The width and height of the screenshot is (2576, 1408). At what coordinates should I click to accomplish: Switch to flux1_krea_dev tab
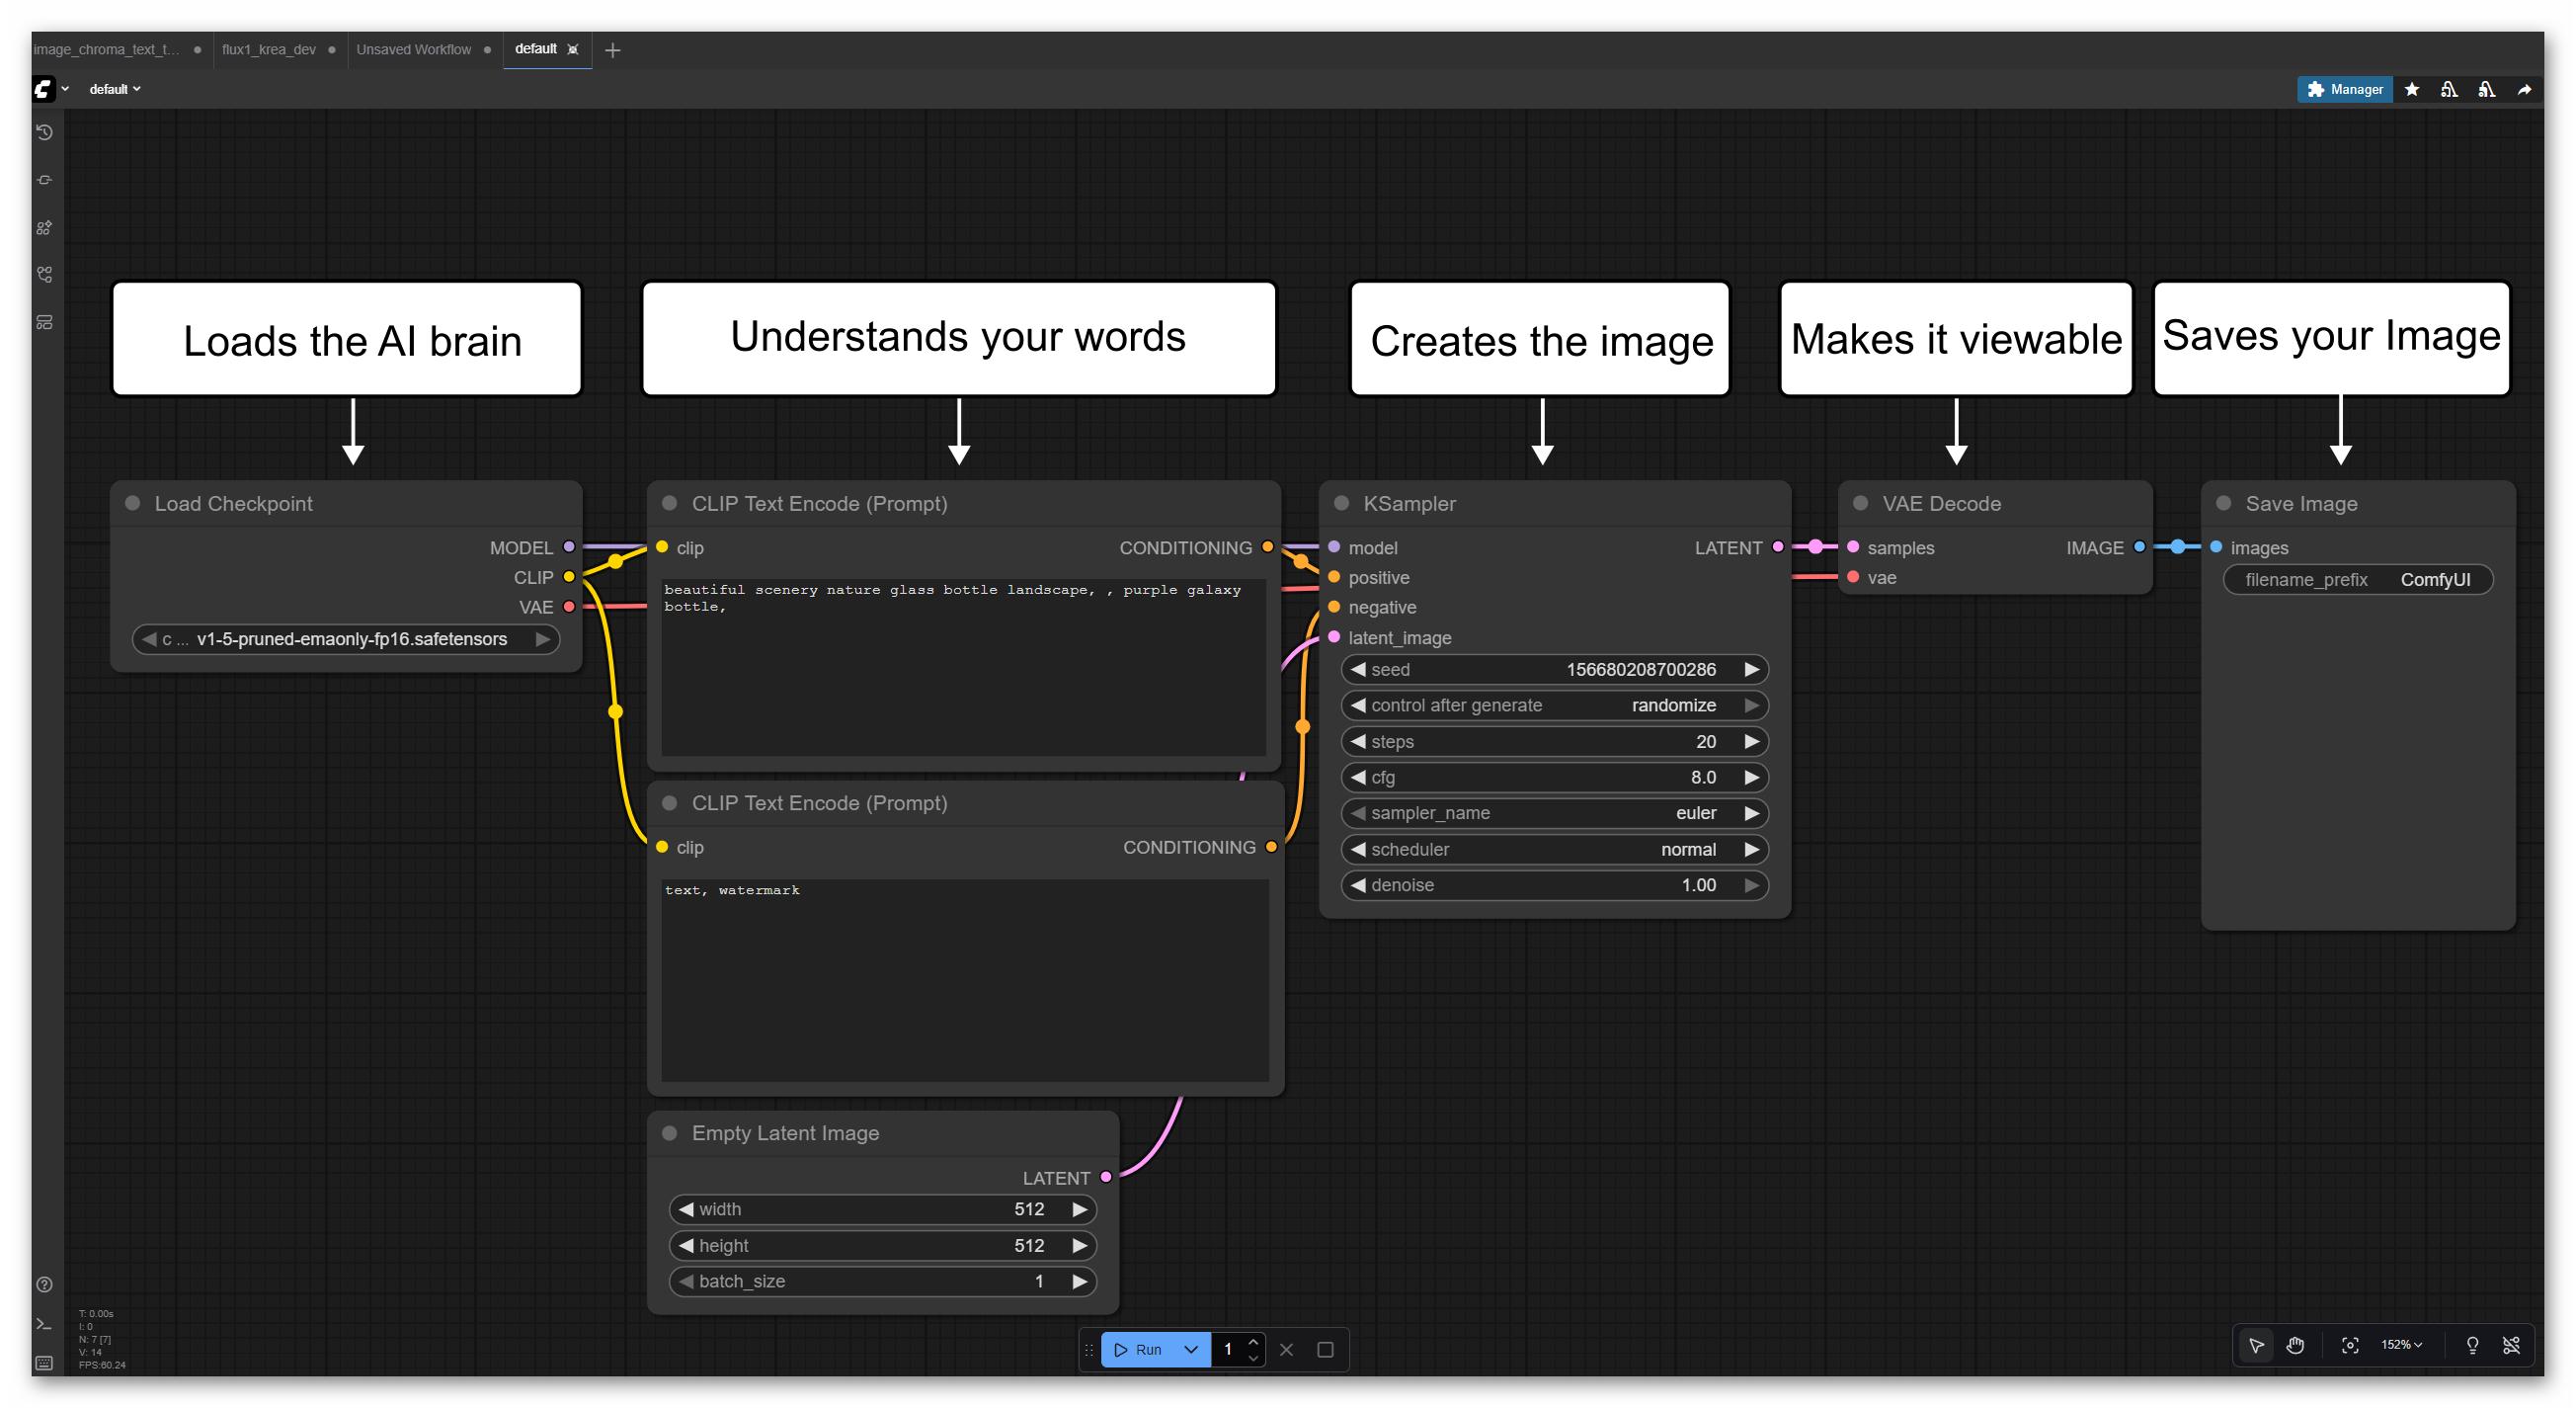269,49
